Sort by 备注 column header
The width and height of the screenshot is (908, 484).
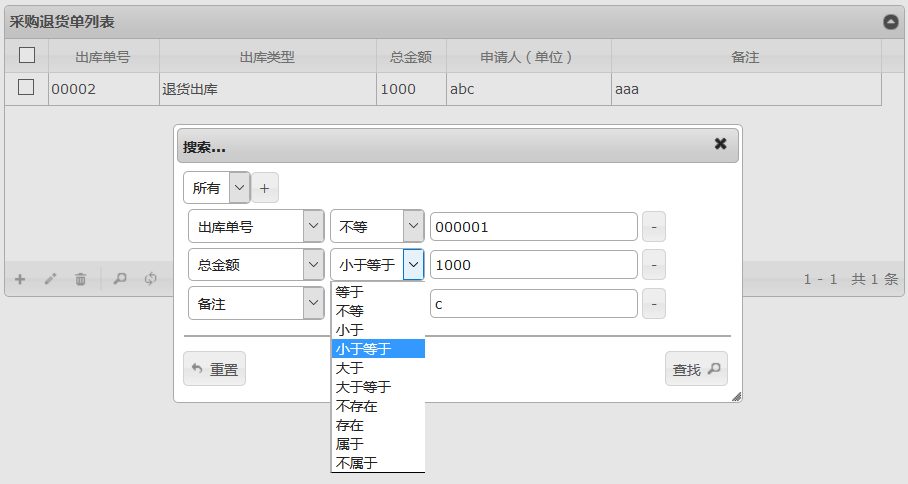[x=745, y=57]
